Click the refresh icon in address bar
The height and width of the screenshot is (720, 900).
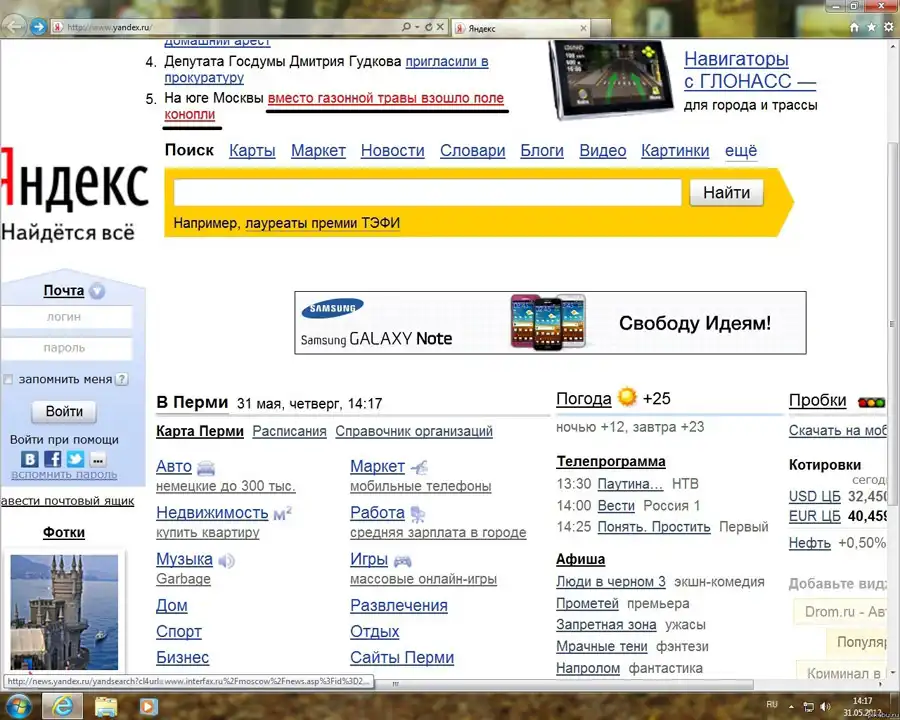point(429,27)
